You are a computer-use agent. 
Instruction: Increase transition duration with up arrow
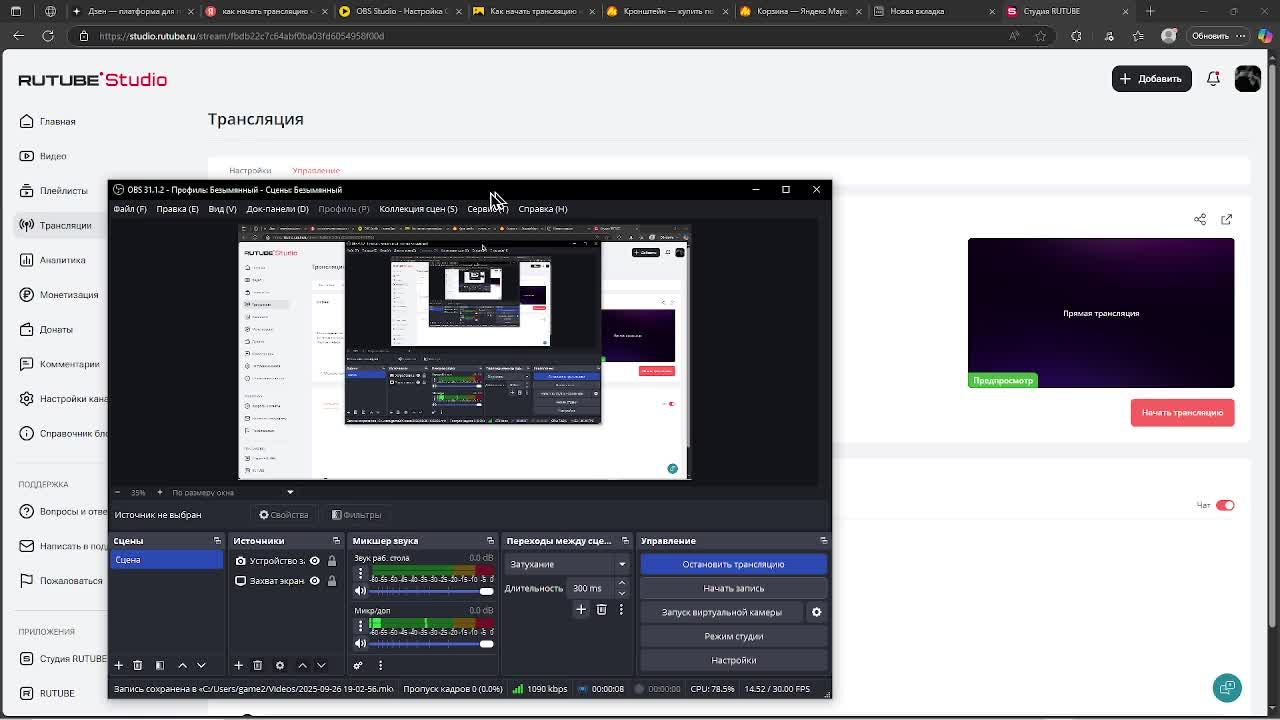click(x=621, y=583)
